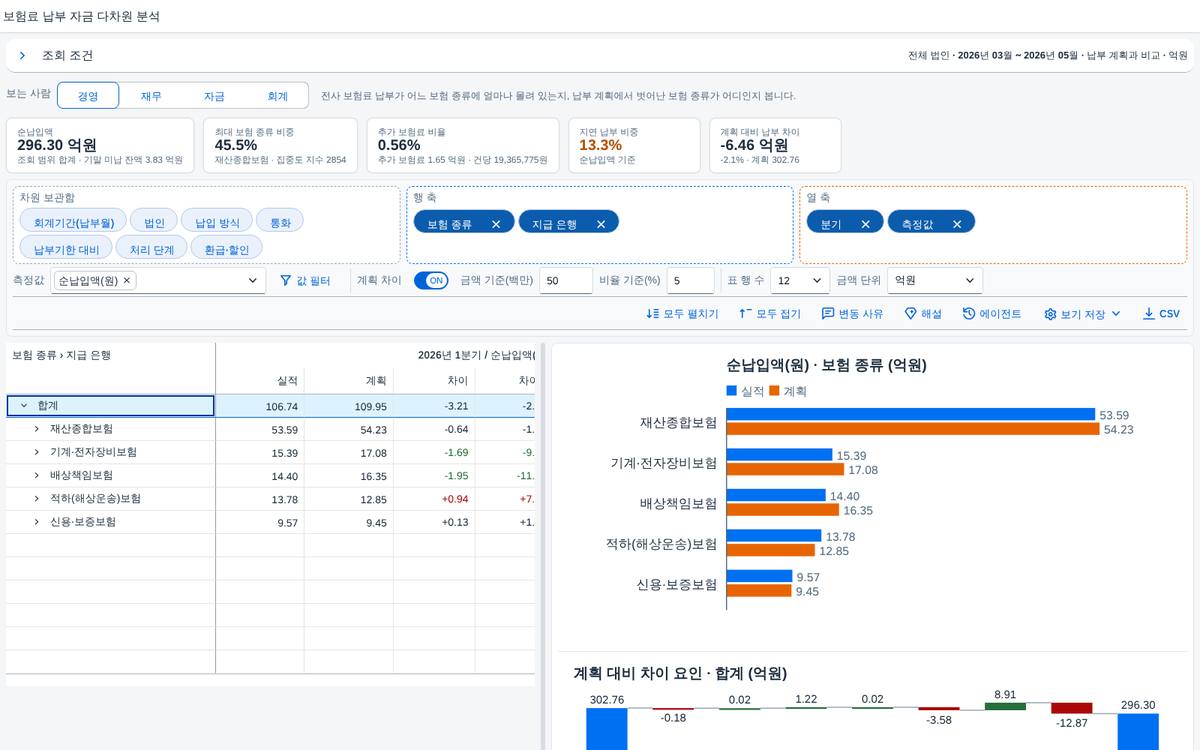The height and width of the screenshot is (750, 1200).
Task: Click 모두 접기 to collapse all rows
Action: [770, 314]
